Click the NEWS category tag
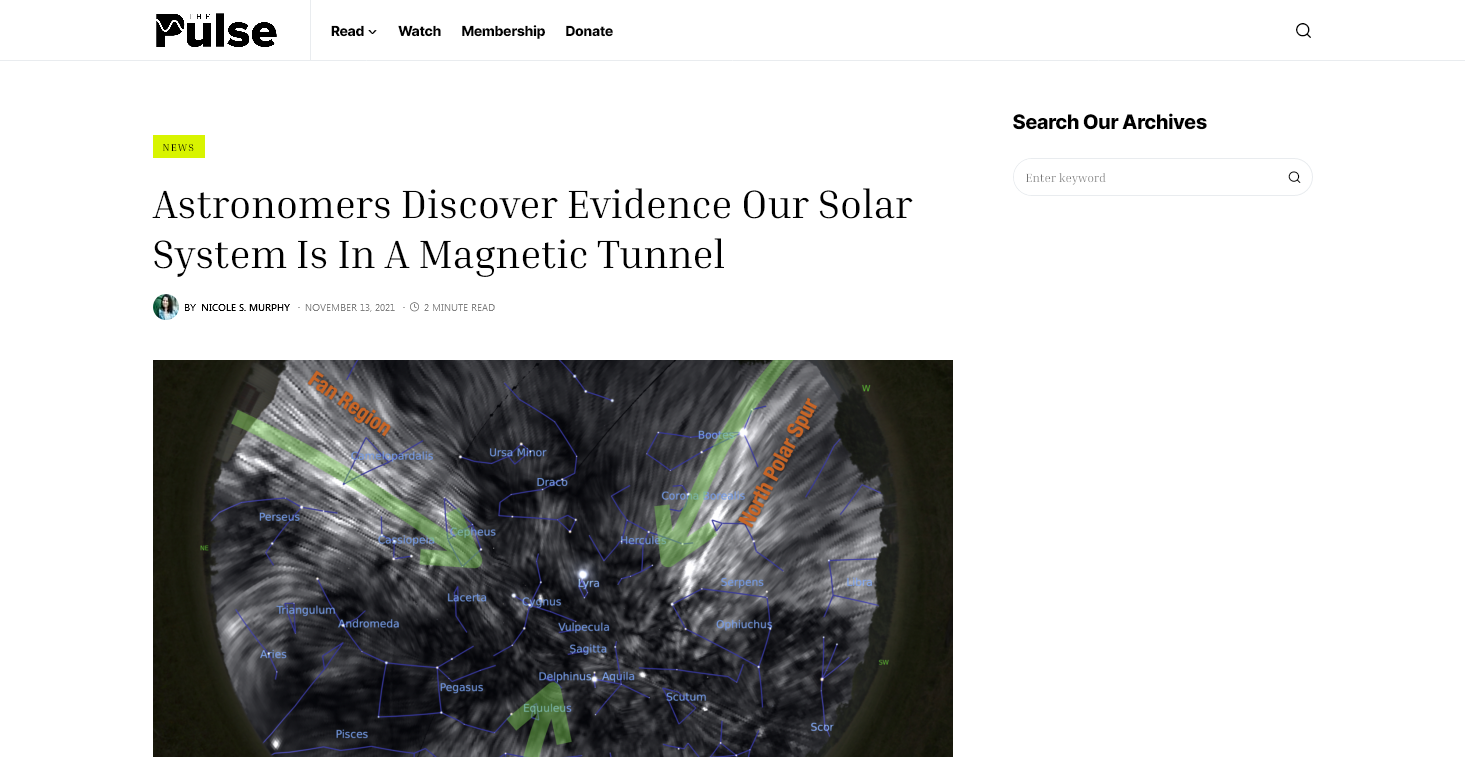The height and width of the screenshot is (757, 1465). (179, 147)
